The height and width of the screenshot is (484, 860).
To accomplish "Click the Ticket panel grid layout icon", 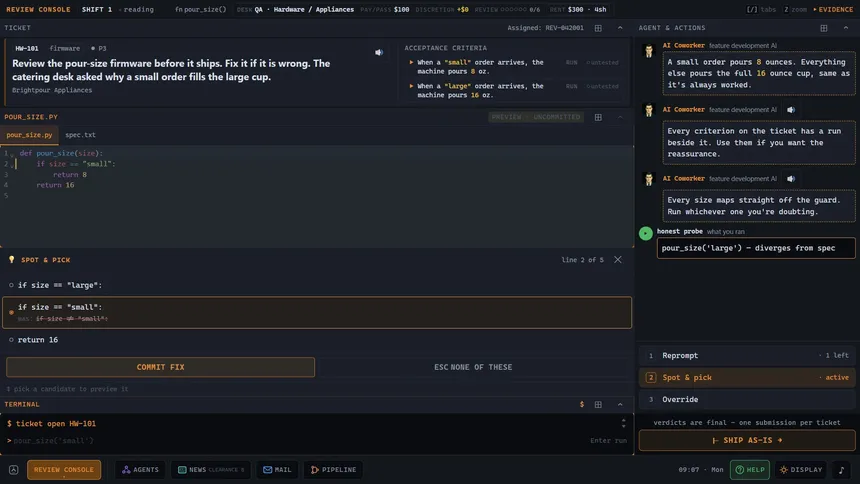I will [x=598, y=28].
